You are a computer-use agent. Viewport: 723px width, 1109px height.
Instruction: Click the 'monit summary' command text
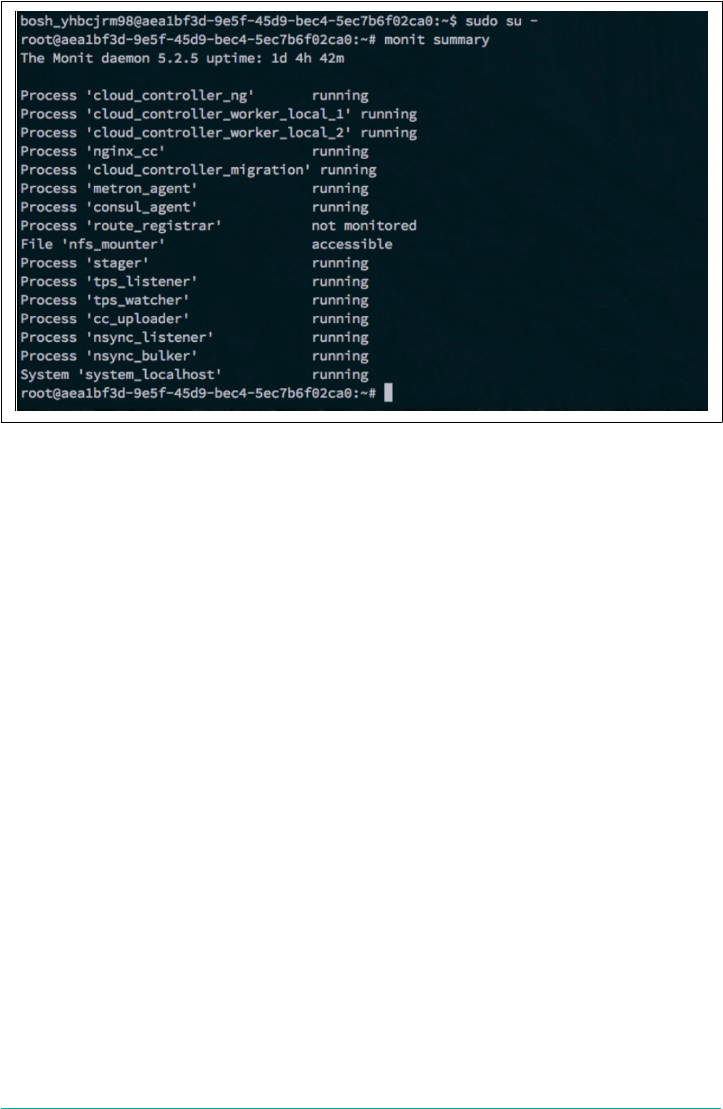point(436,40)
